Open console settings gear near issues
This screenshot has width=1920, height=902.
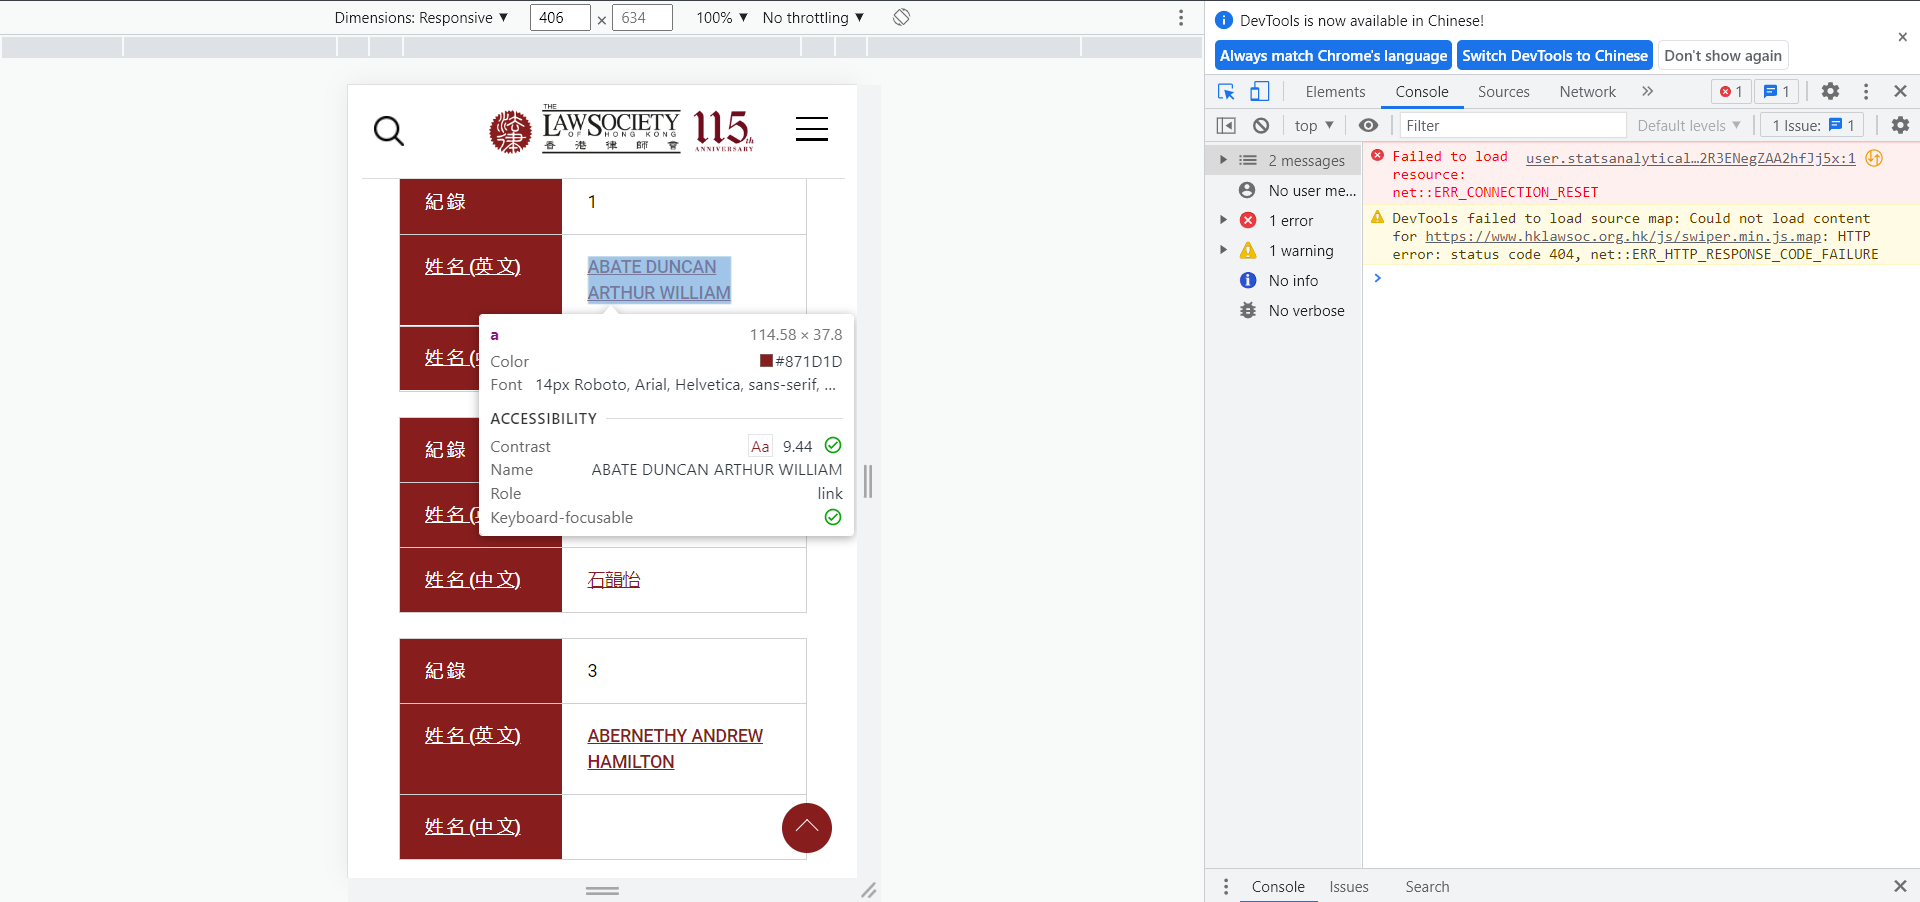point(1900,125)
